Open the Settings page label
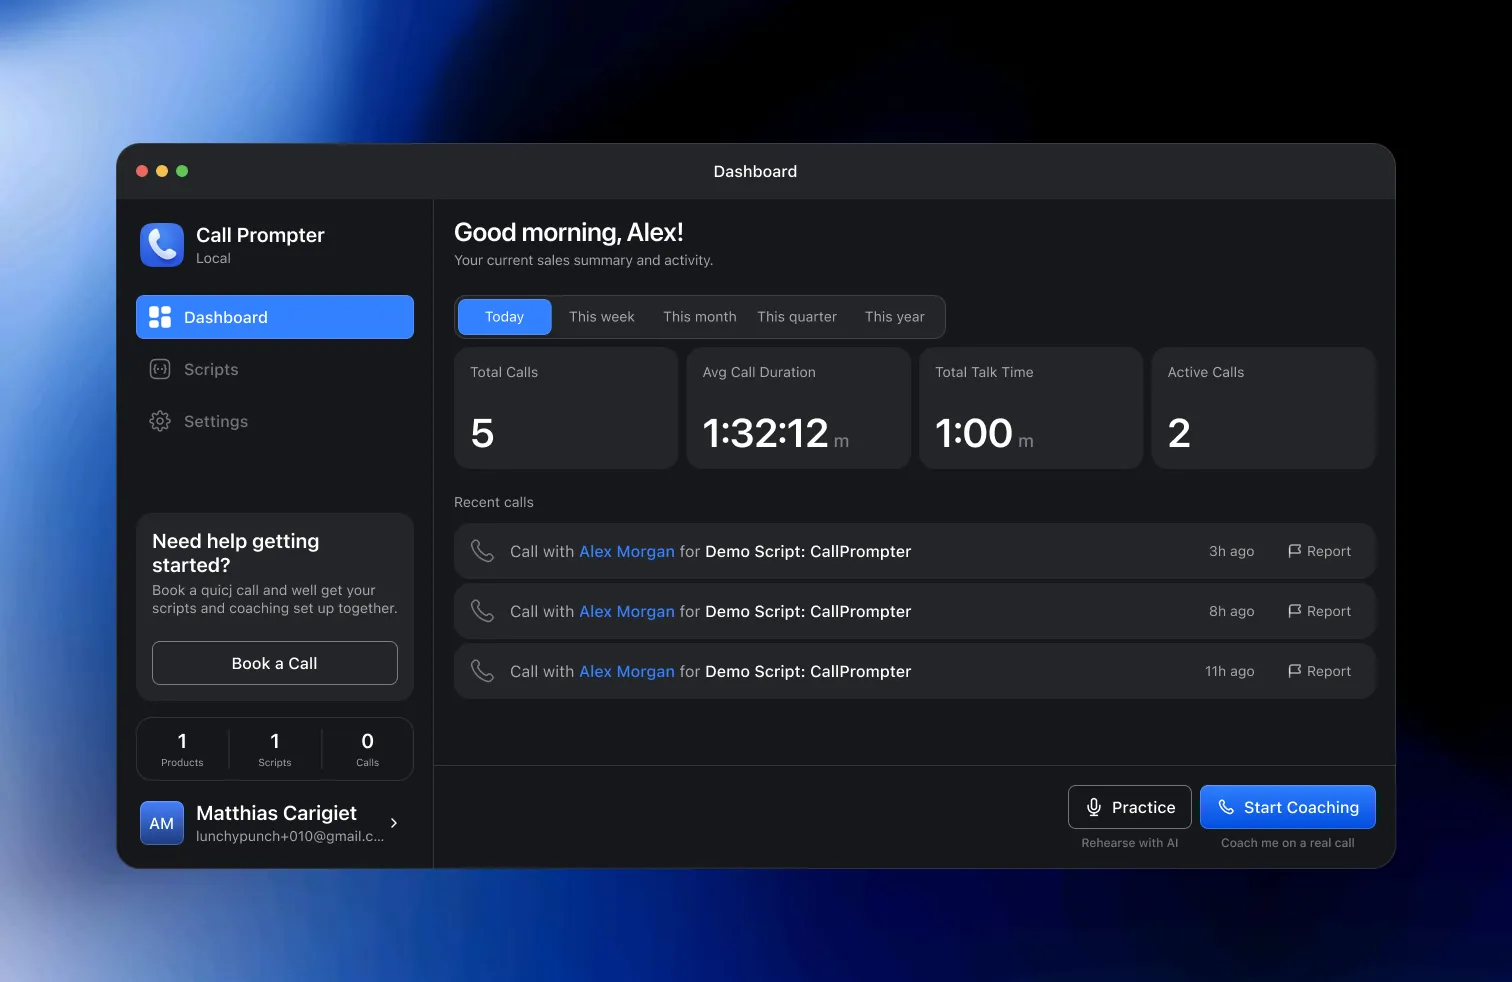The width and height of the screenshot is (1512, 982). [x=216, y=421]
